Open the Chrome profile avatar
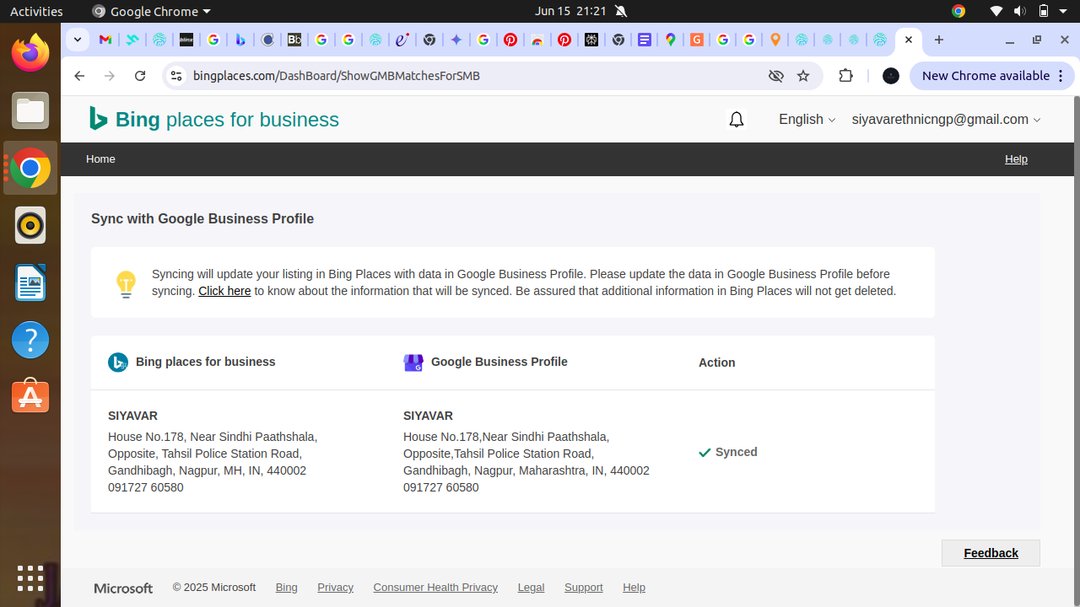1080x607 pixels. tap(891, 76)
